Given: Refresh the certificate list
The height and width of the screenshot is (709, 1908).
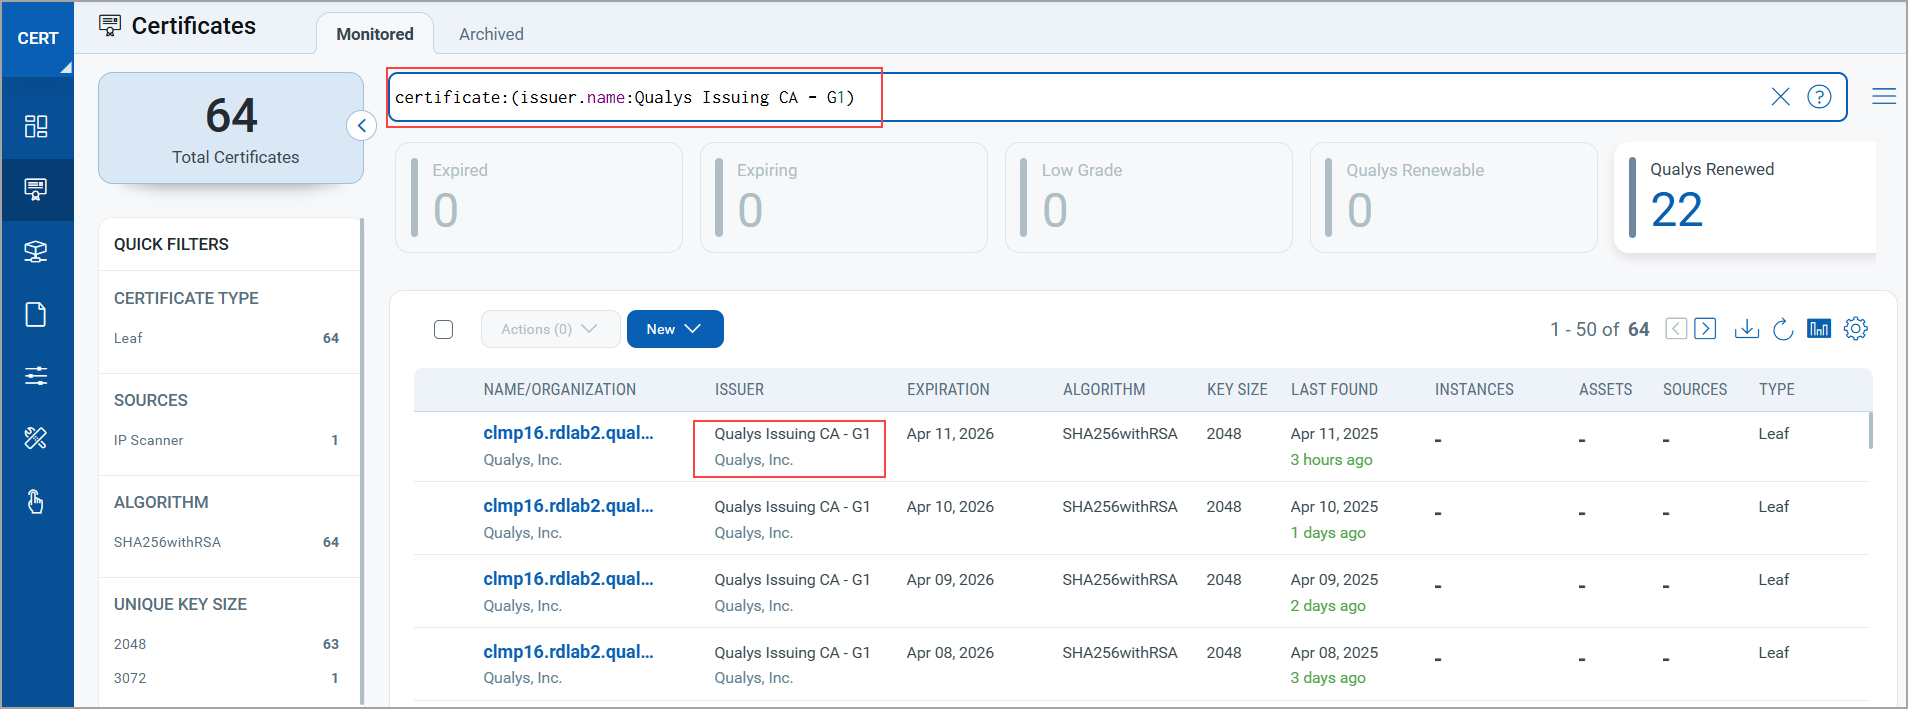Looking at the screenshot, I should point(1783,329).
